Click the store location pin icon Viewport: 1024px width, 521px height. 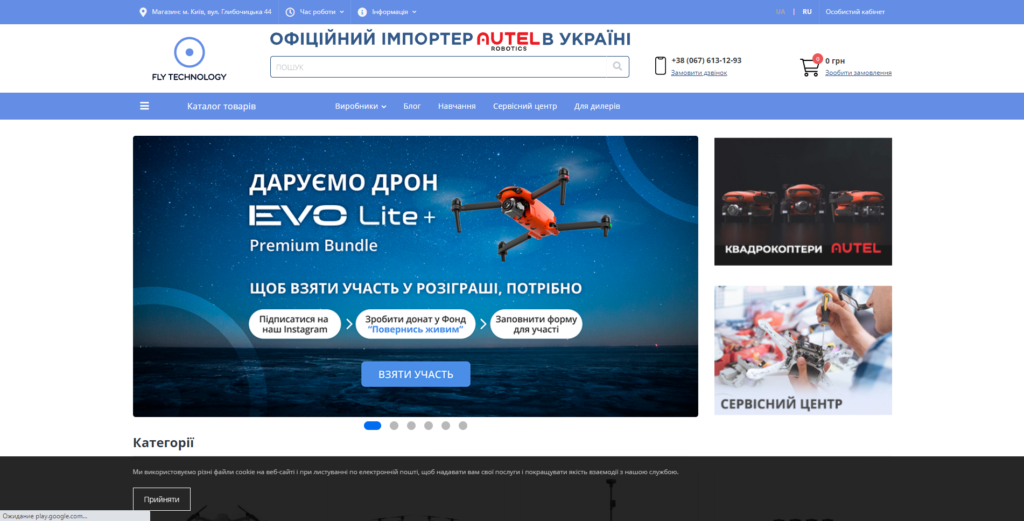point(142,12)
